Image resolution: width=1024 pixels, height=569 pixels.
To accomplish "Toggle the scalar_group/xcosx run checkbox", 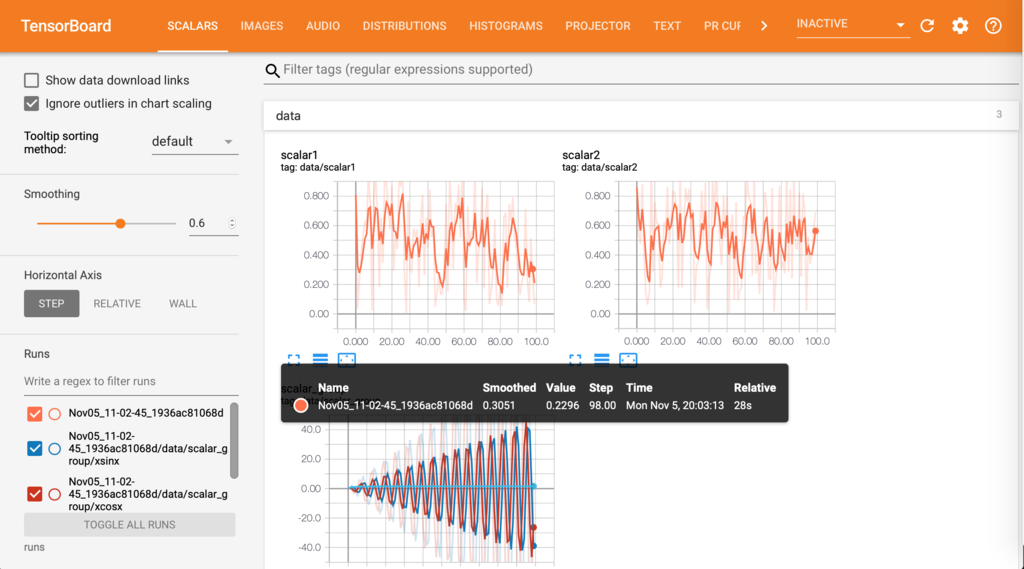I will [35, 494].
